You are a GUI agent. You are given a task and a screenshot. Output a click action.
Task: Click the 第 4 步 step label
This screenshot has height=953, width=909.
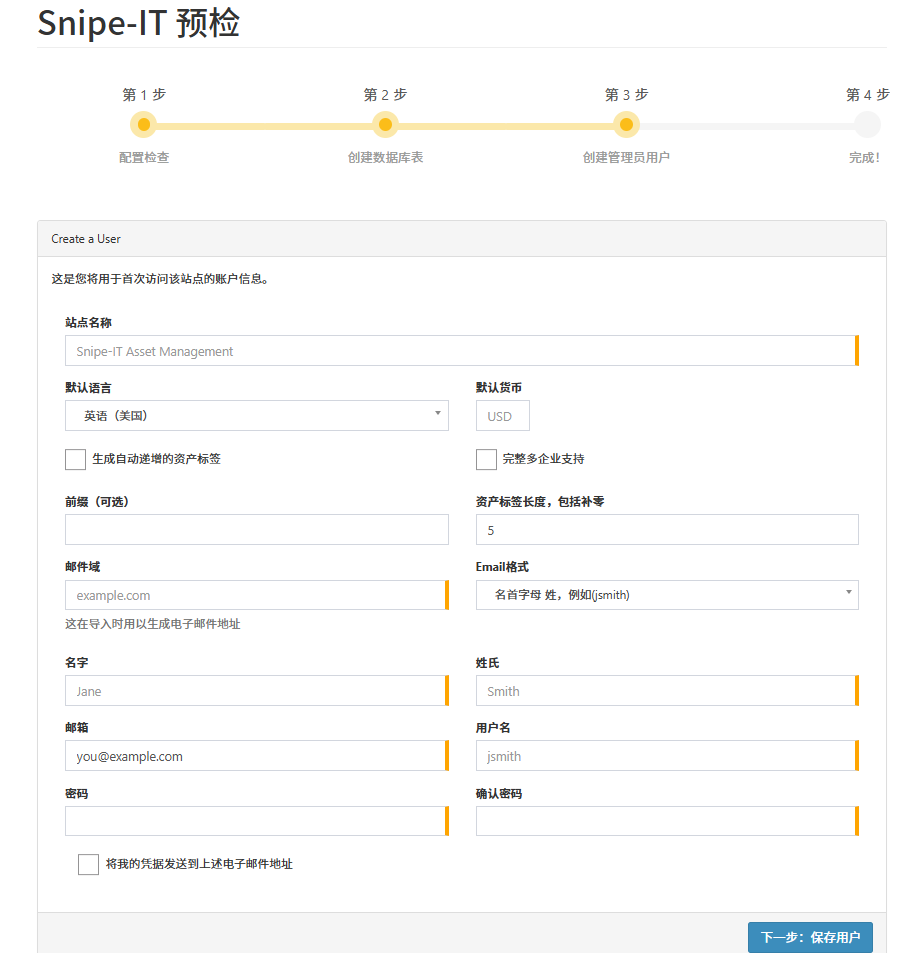(x=867, y=94)
